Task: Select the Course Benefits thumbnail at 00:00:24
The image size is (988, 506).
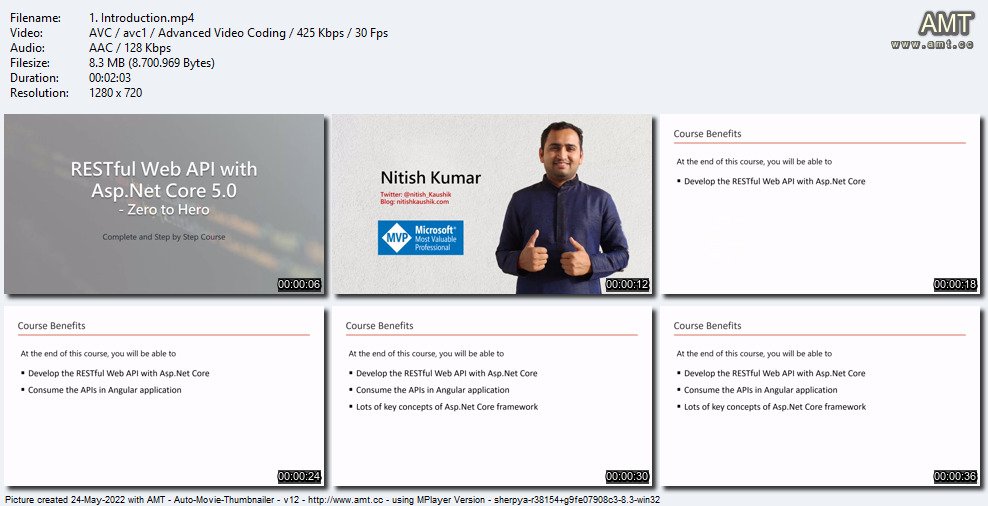Action: [x=164, y=396]
